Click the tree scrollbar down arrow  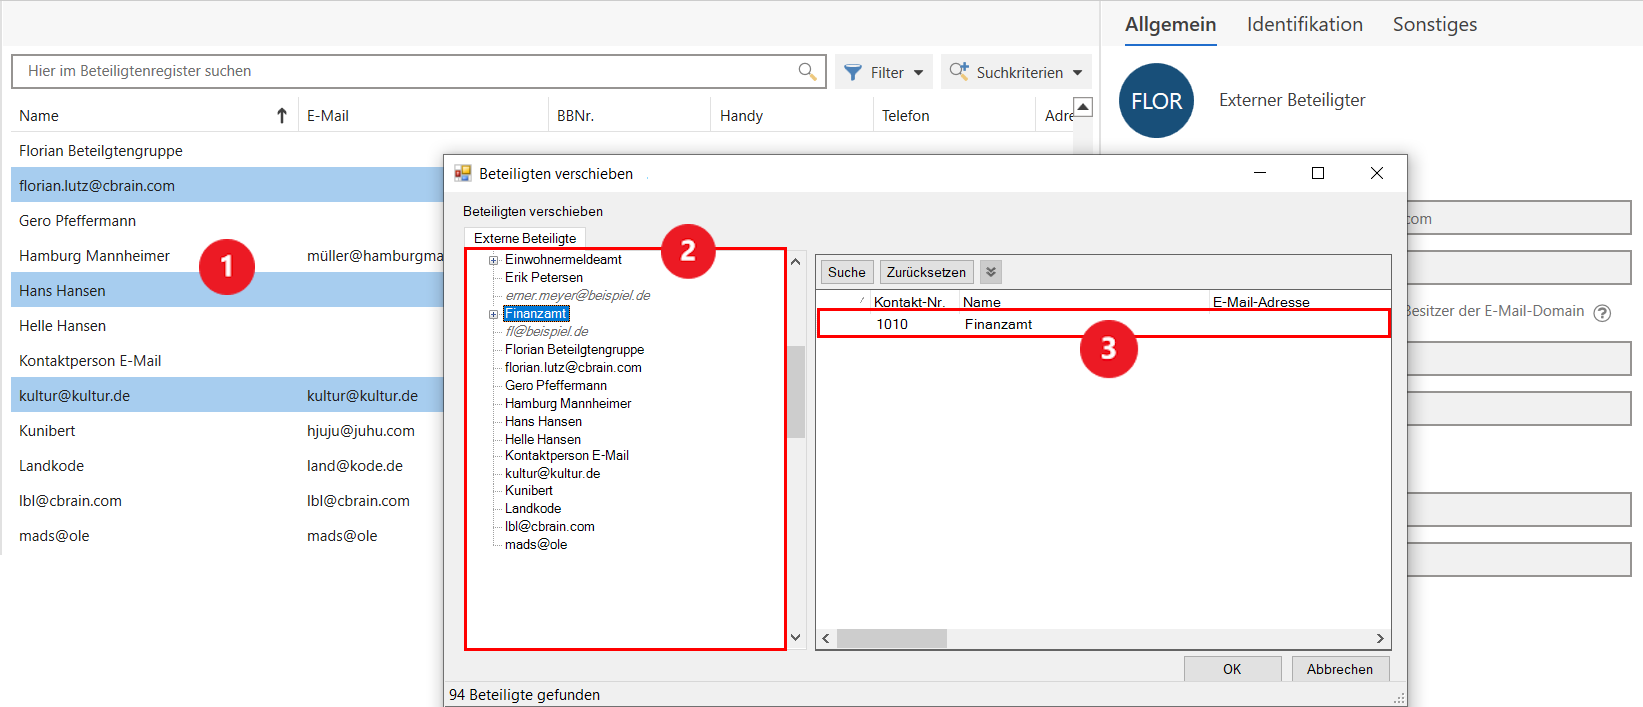click(796, 637)
